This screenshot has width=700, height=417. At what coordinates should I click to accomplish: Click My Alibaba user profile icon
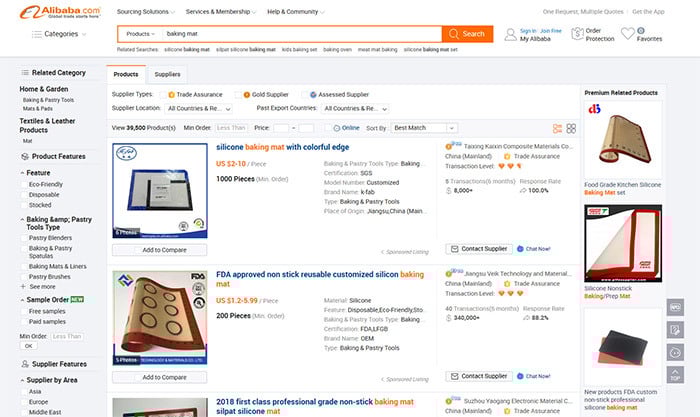510,34
